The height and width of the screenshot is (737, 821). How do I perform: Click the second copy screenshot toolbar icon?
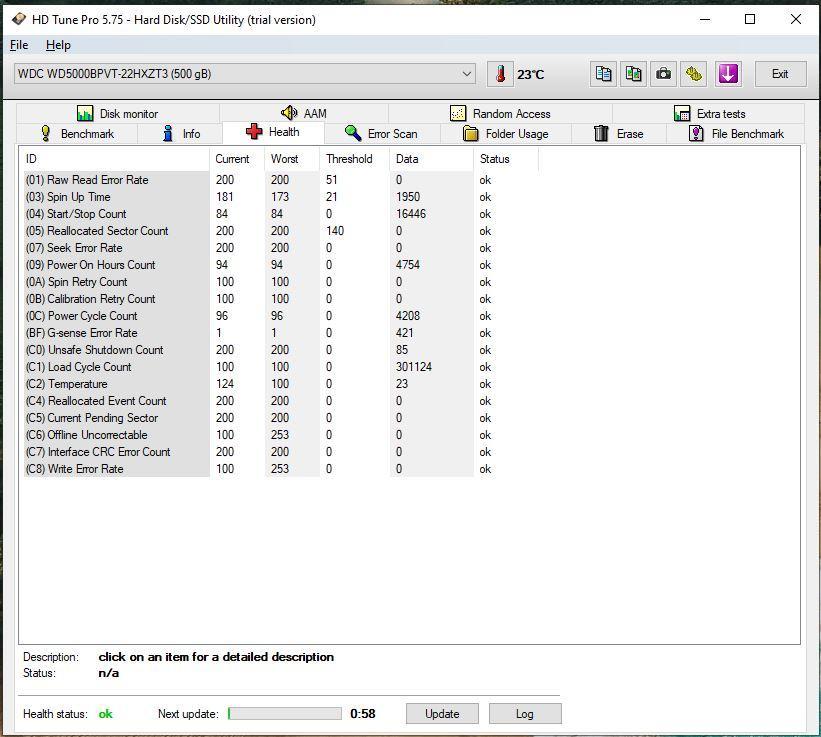pyautogui.click(x=634, y=74)
